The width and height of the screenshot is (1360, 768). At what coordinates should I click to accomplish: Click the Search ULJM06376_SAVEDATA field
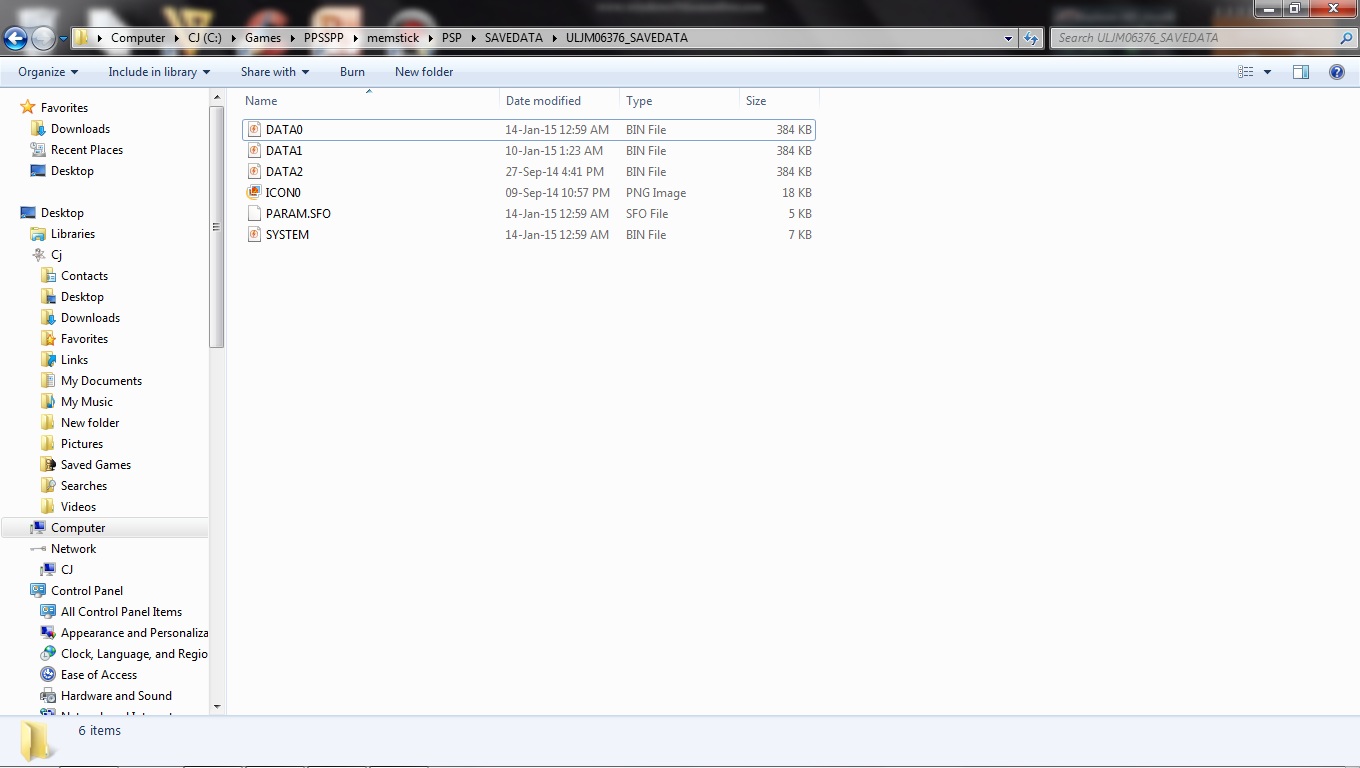click(x=1195, y=38)
